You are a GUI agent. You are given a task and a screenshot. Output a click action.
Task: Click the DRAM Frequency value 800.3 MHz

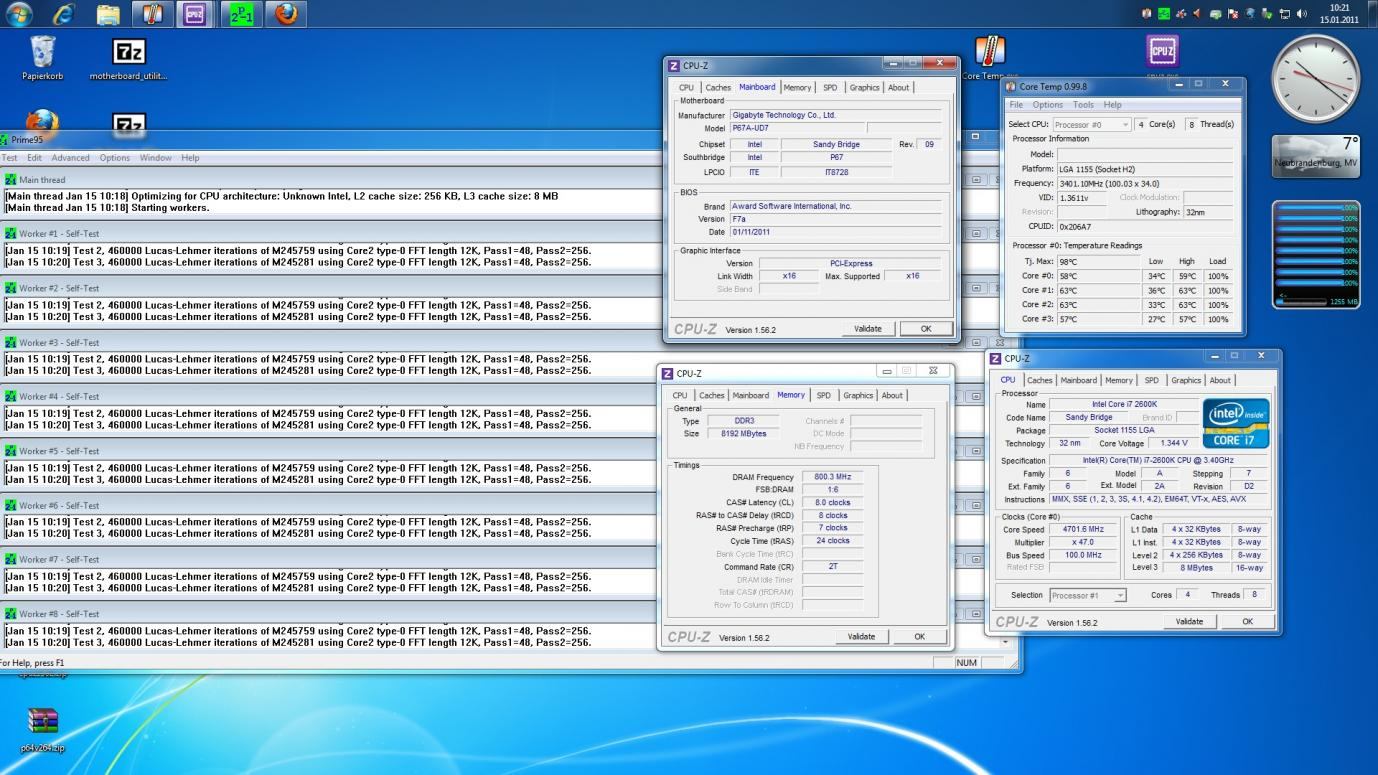[x=832, y=478]
